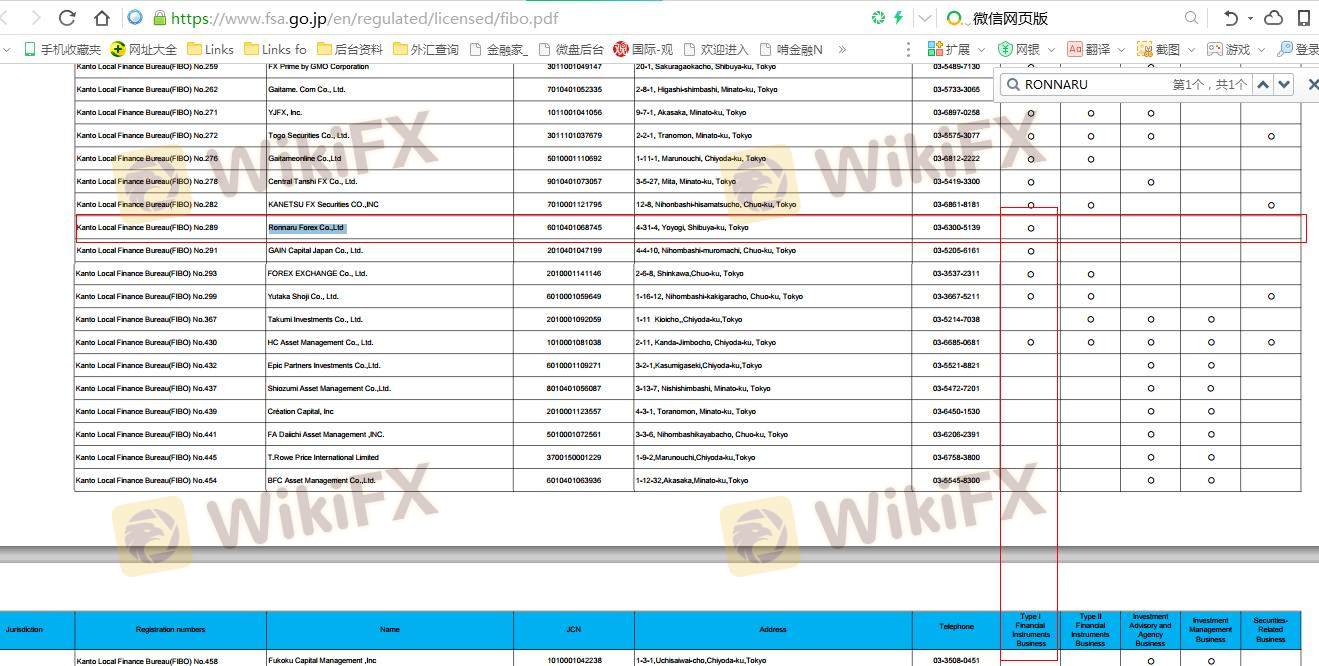Open the 网址大全 bookmark

(144, 49)
